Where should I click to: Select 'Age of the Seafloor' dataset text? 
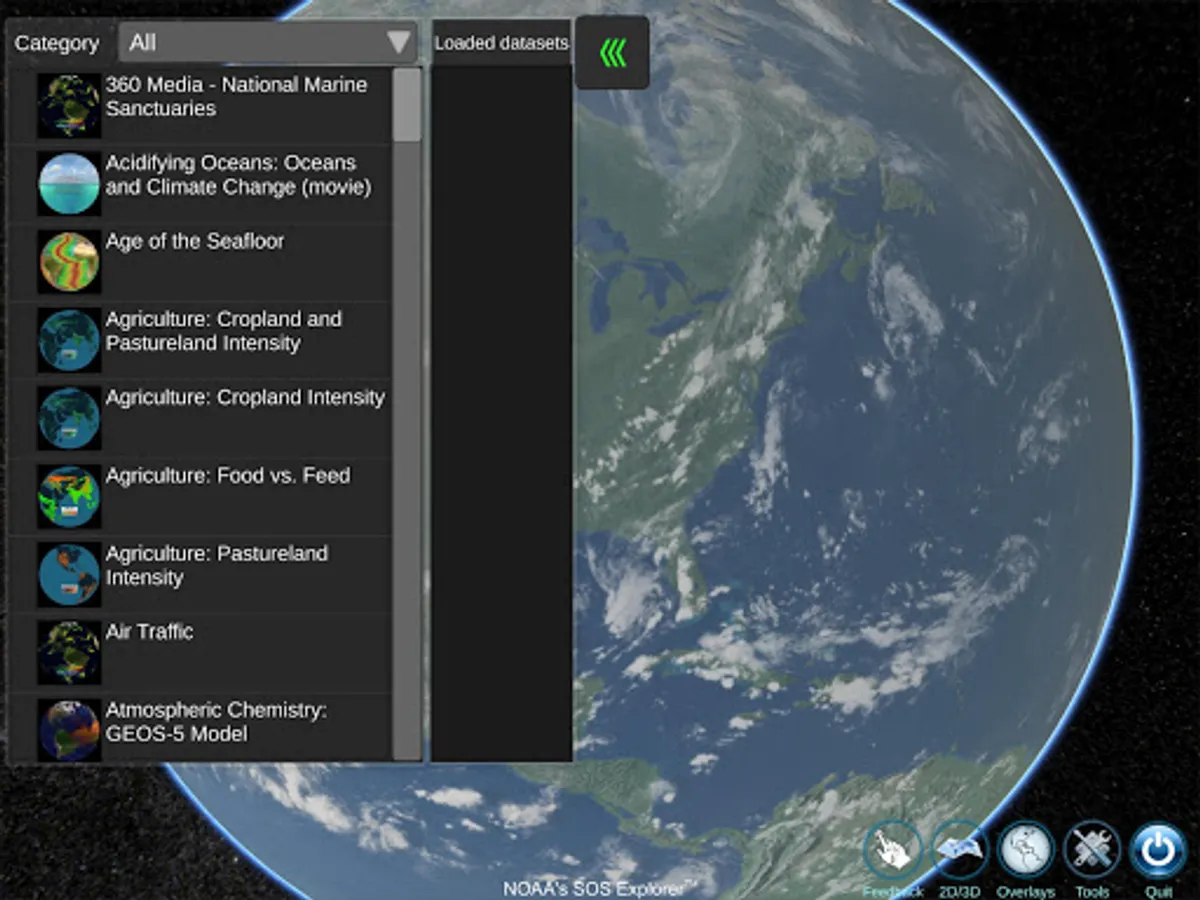coord(195,241)
